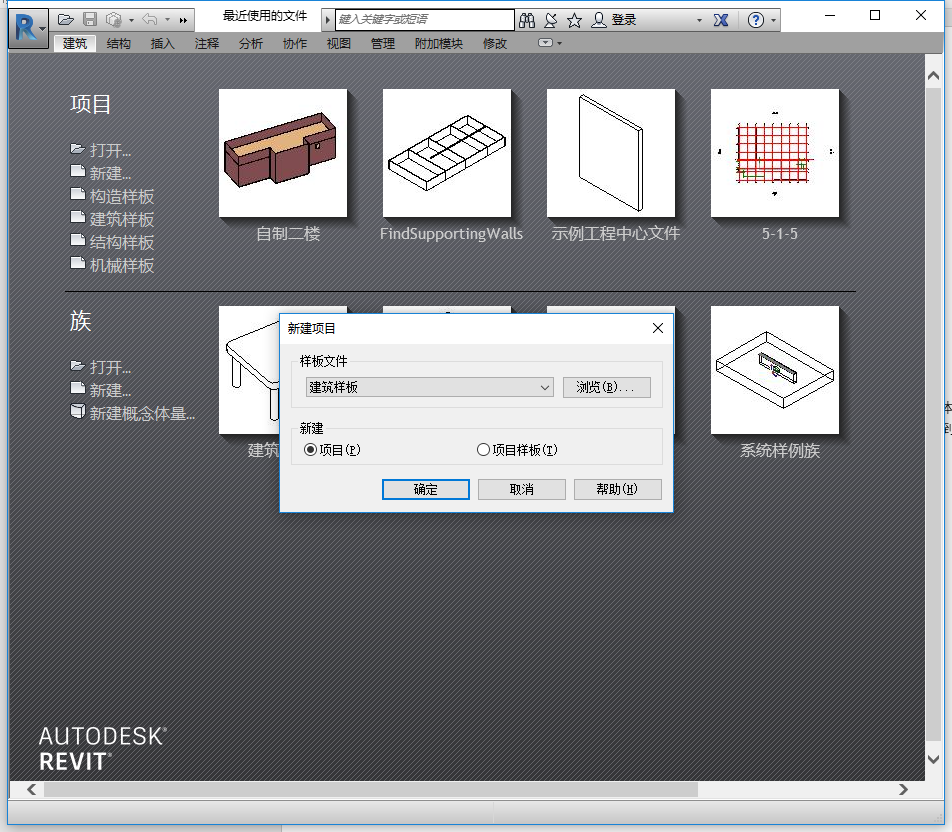Switch to the 分析 ribbon tab
This screenshot has width=952, height=832.
[251, 43]
